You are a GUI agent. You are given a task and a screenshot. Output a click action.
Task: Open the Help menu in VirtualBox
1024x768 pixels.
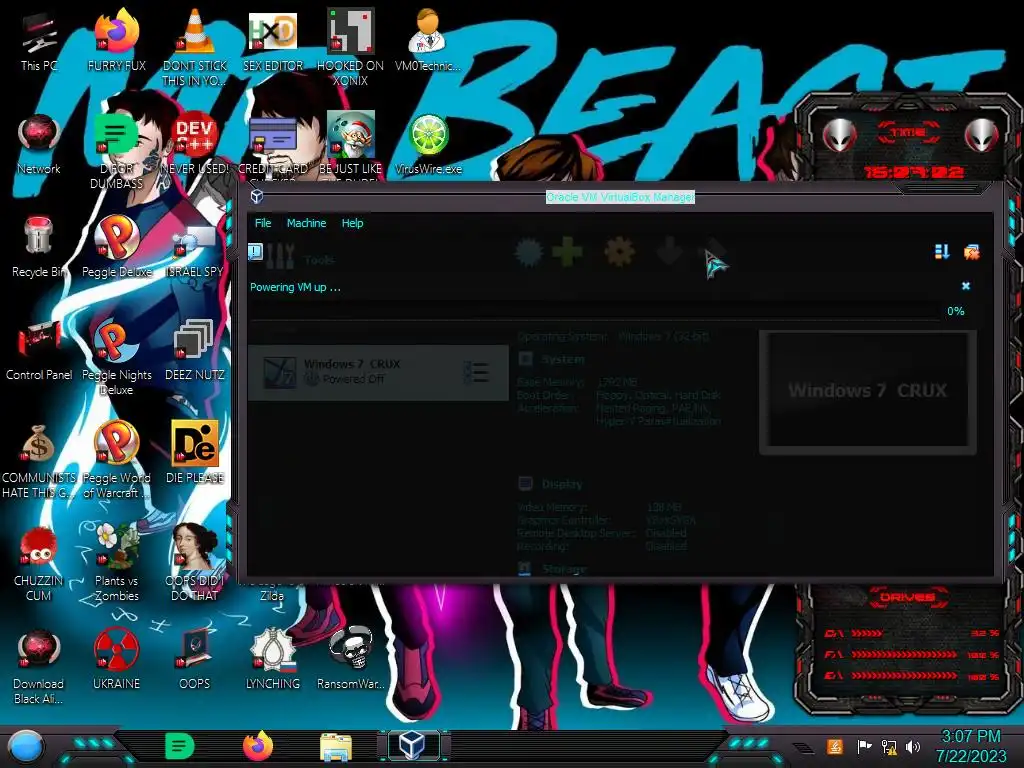pos(352,223)
